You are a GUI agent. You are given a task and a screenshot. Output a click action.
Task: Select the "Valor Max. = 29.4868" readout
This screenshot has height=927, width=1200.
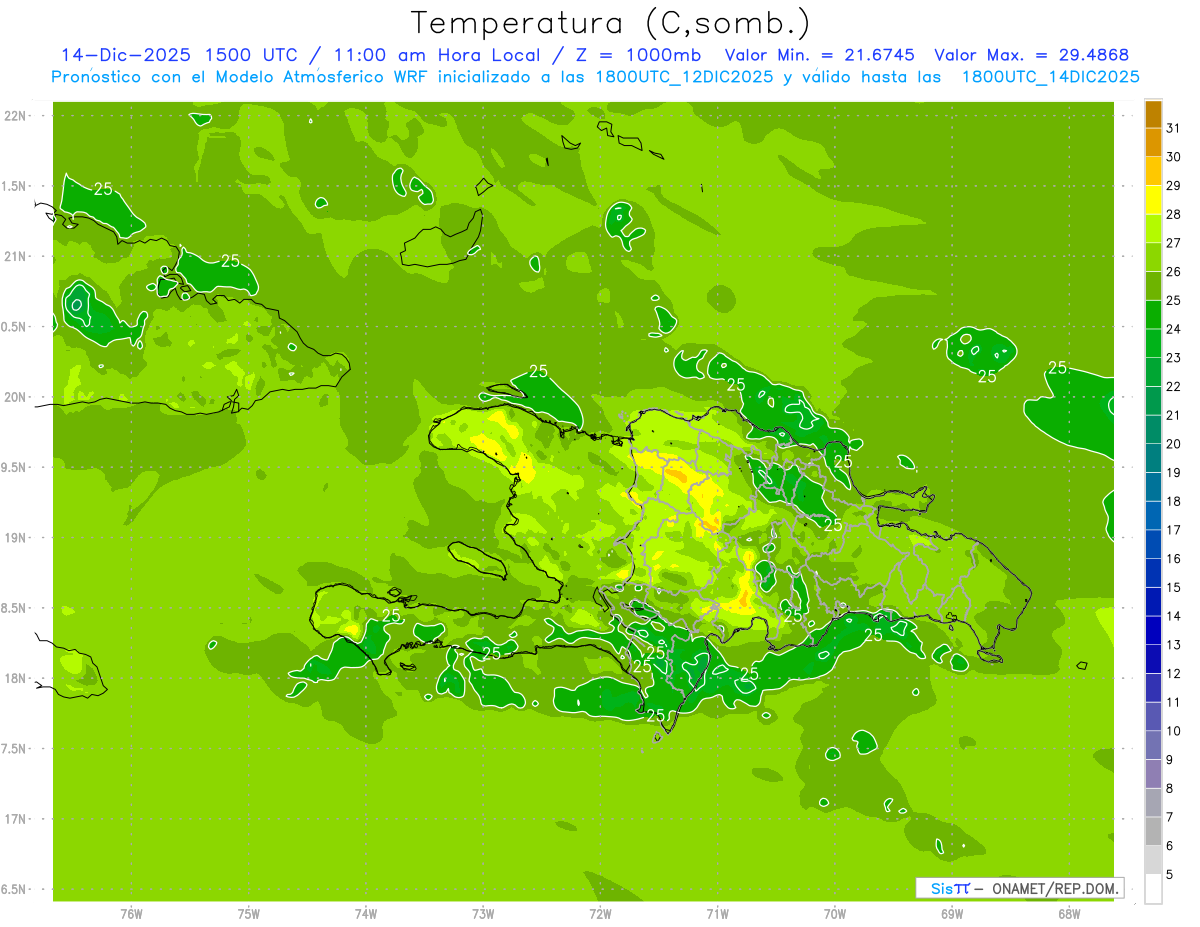click(x=1031, y=55)
